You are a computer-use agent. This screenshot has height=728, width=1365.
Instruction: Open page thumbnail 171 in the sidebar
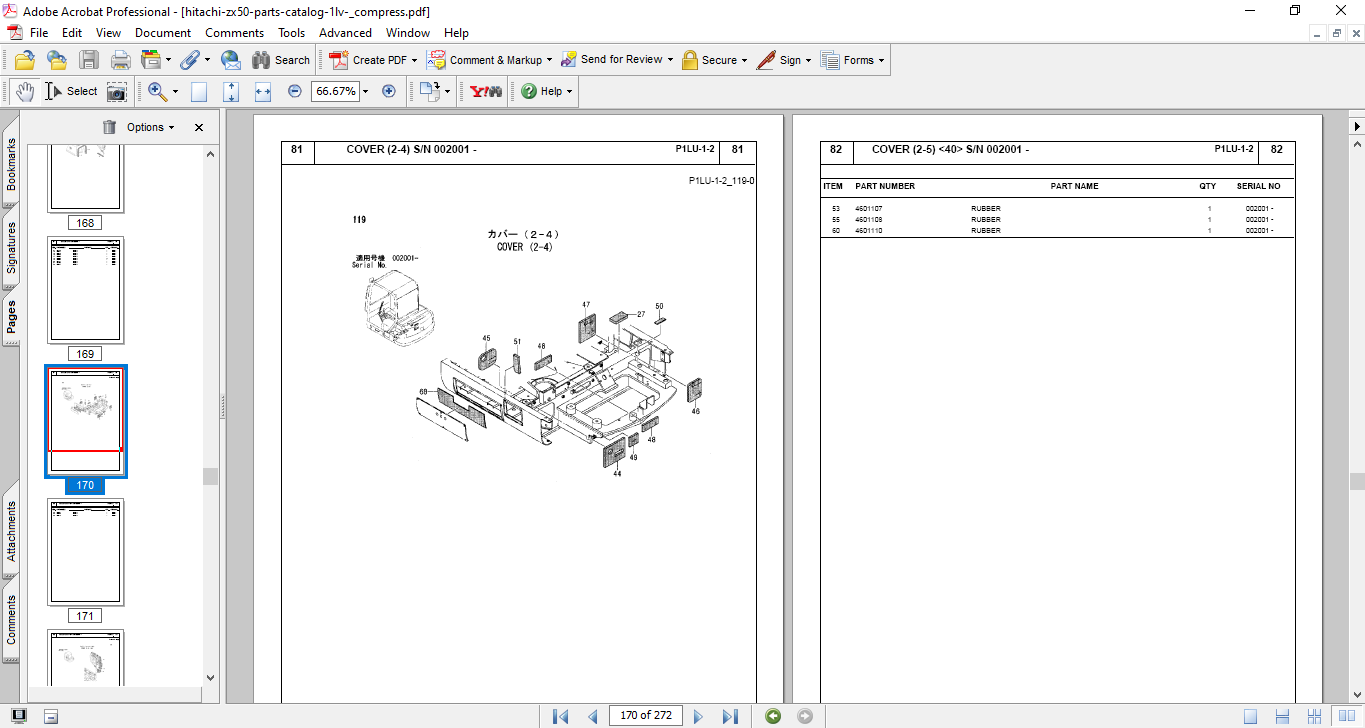click(x=85, y=552)
